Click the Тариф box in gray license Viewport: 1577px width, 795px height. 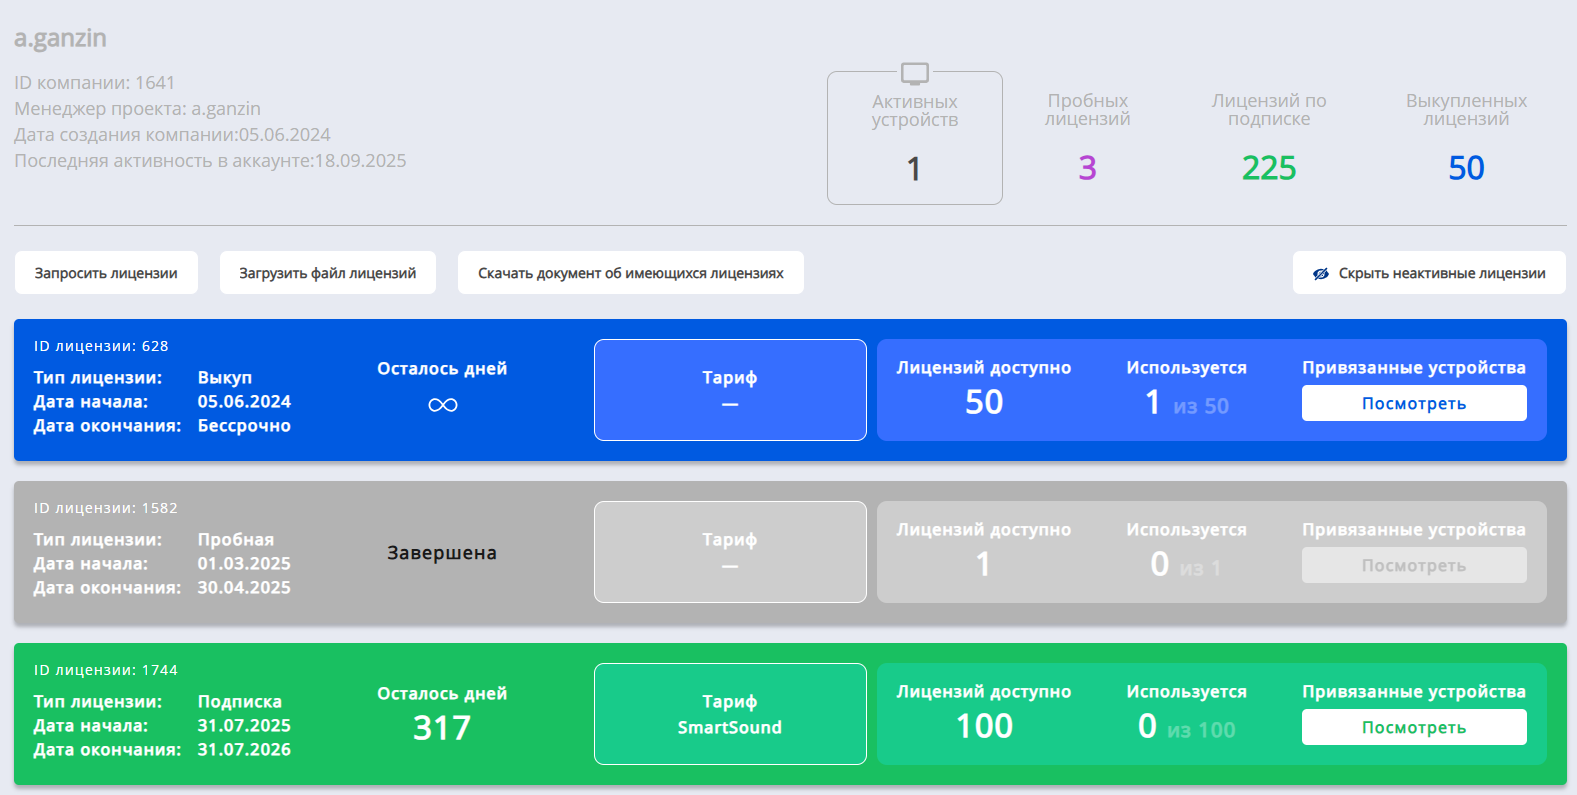[x=730, y=552]
